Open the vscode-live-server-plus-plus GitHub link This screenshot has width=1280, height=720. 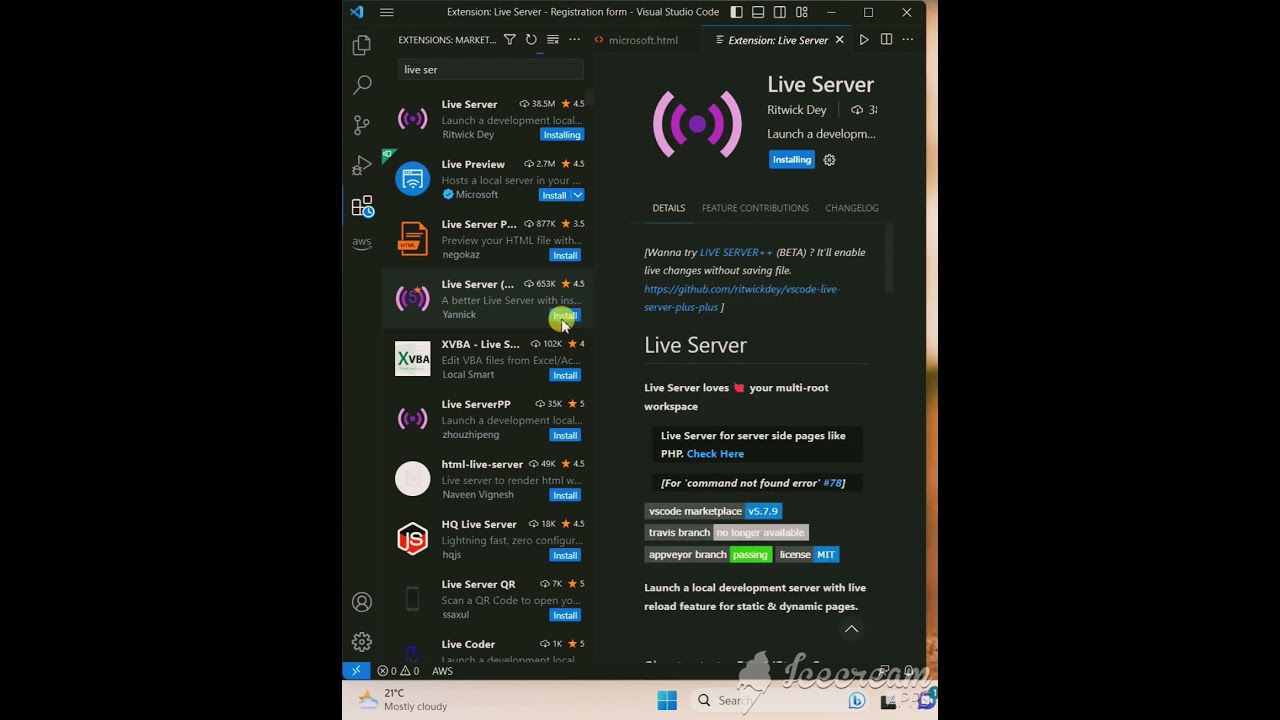tap(742, 298)
